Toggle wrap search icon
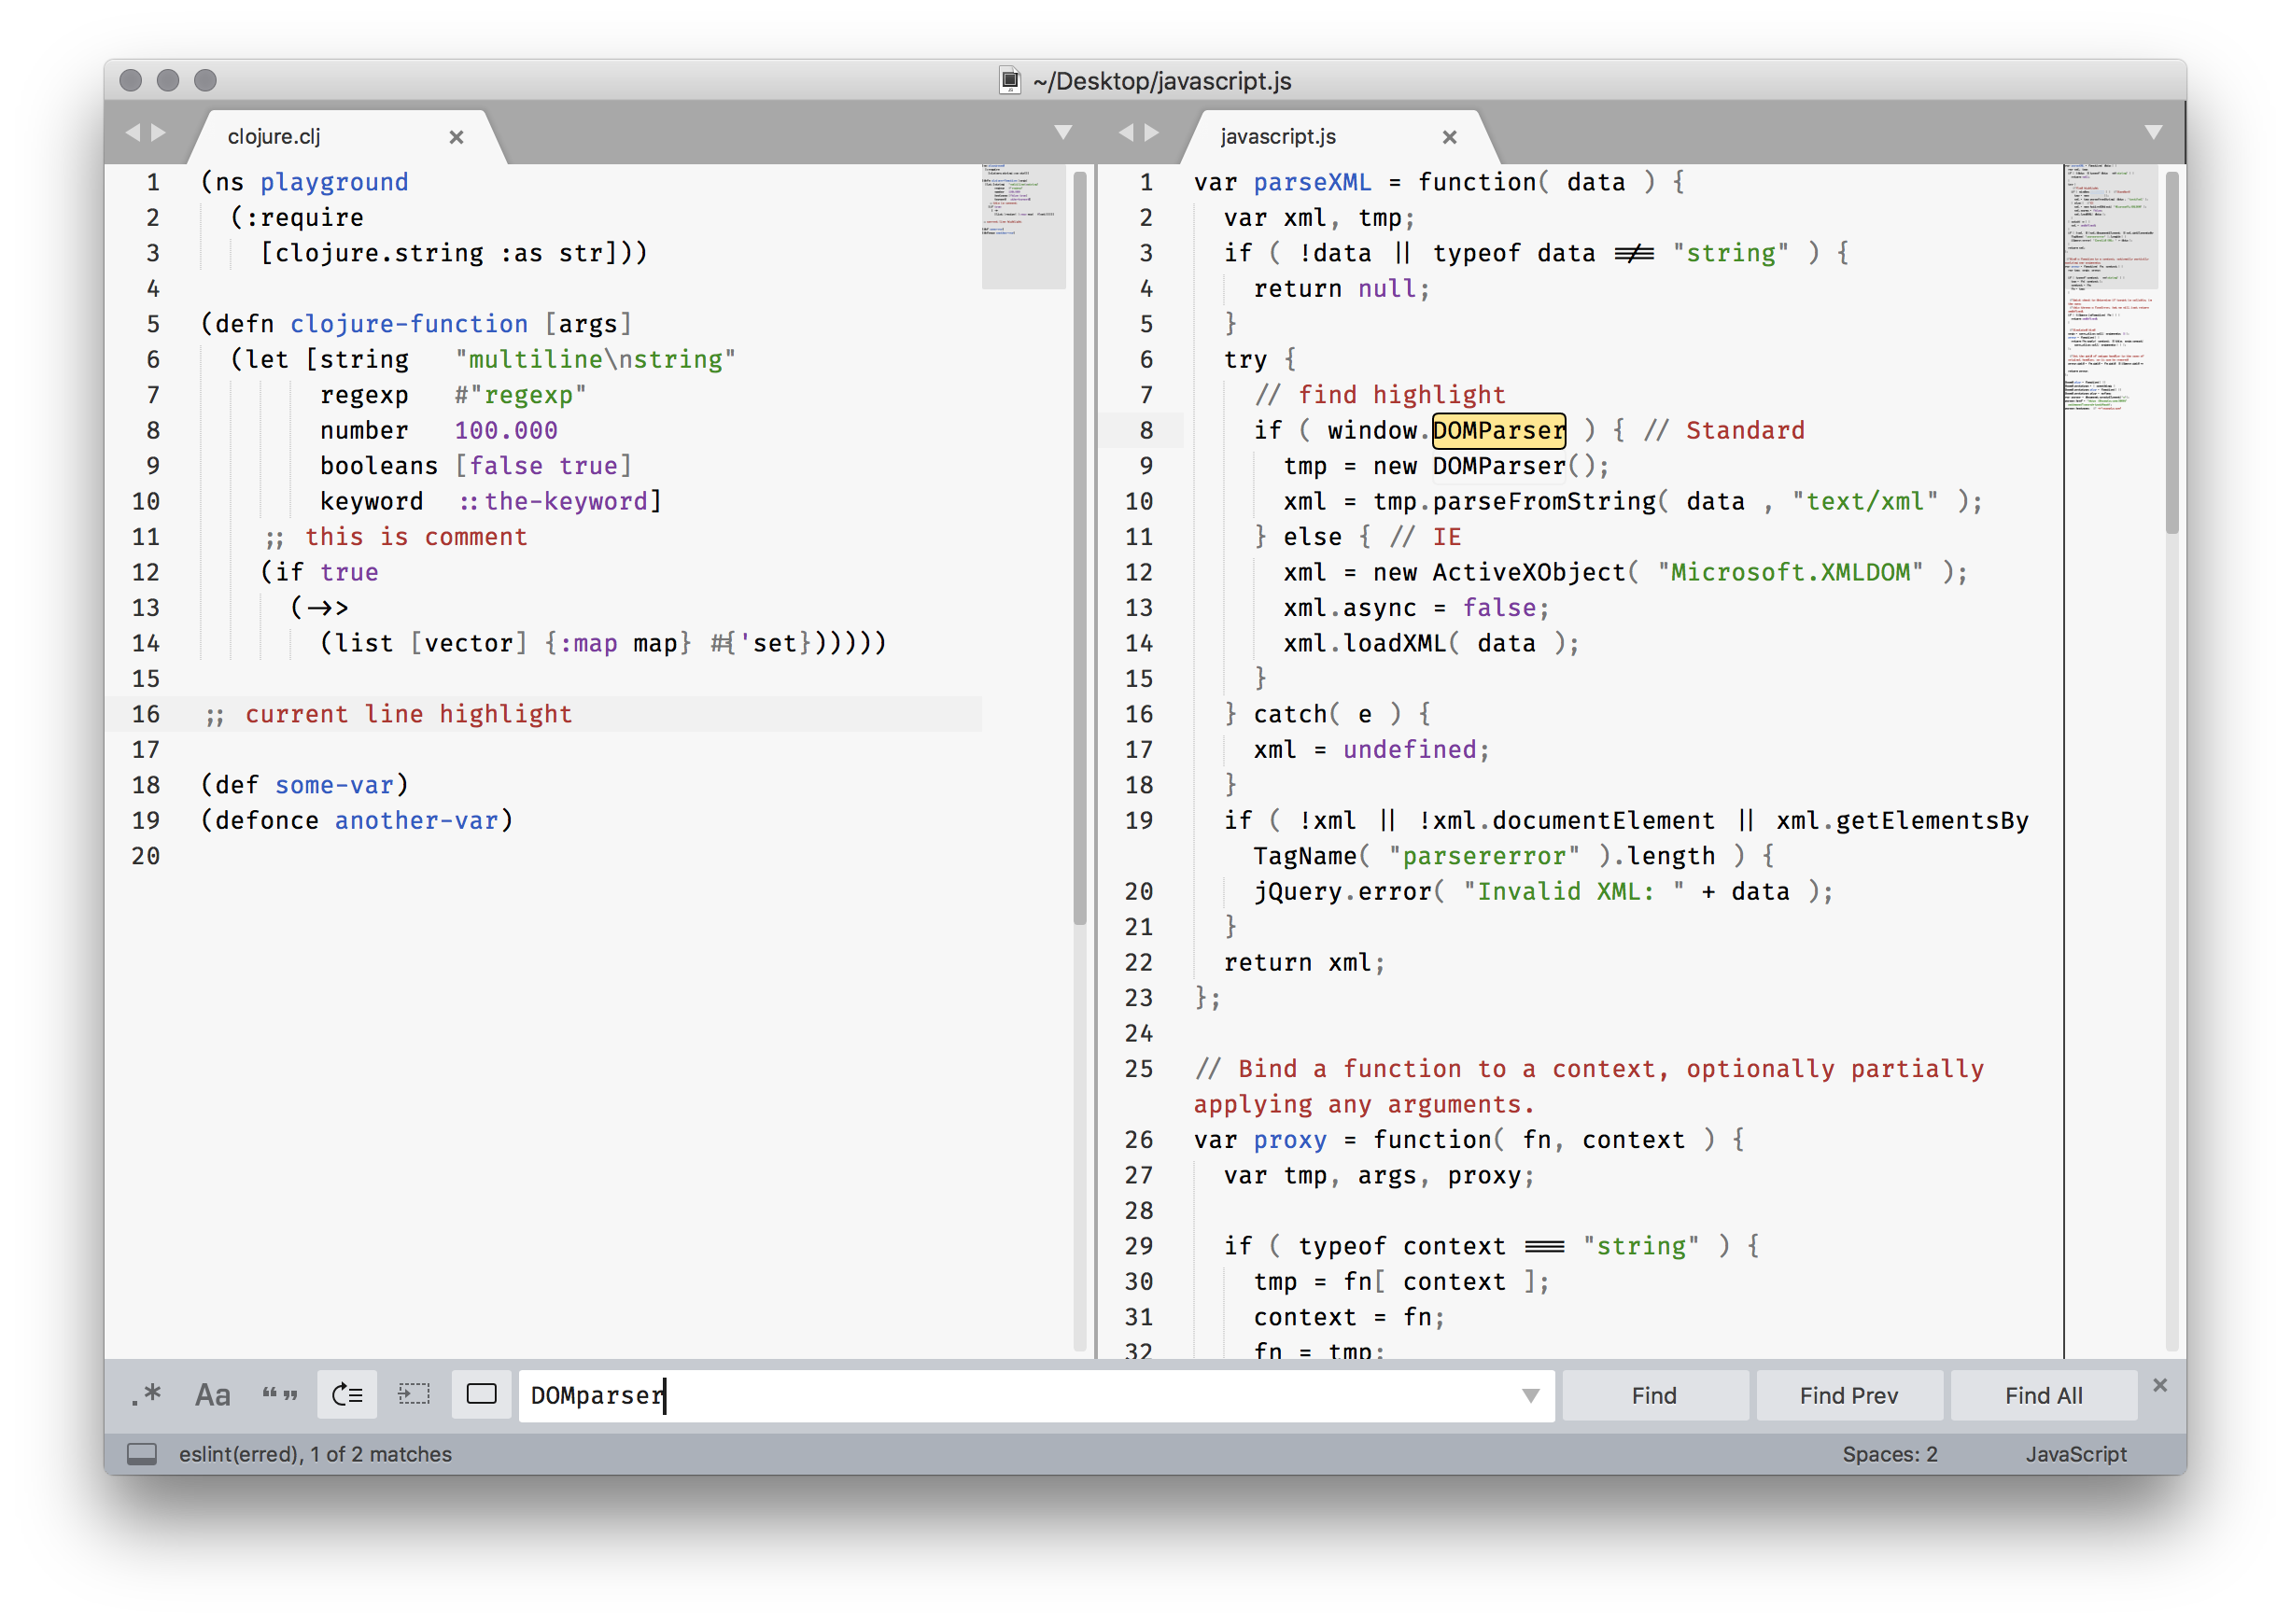The width and height of the screenshot is (2291, 1624). click(x=347, y=1394)
